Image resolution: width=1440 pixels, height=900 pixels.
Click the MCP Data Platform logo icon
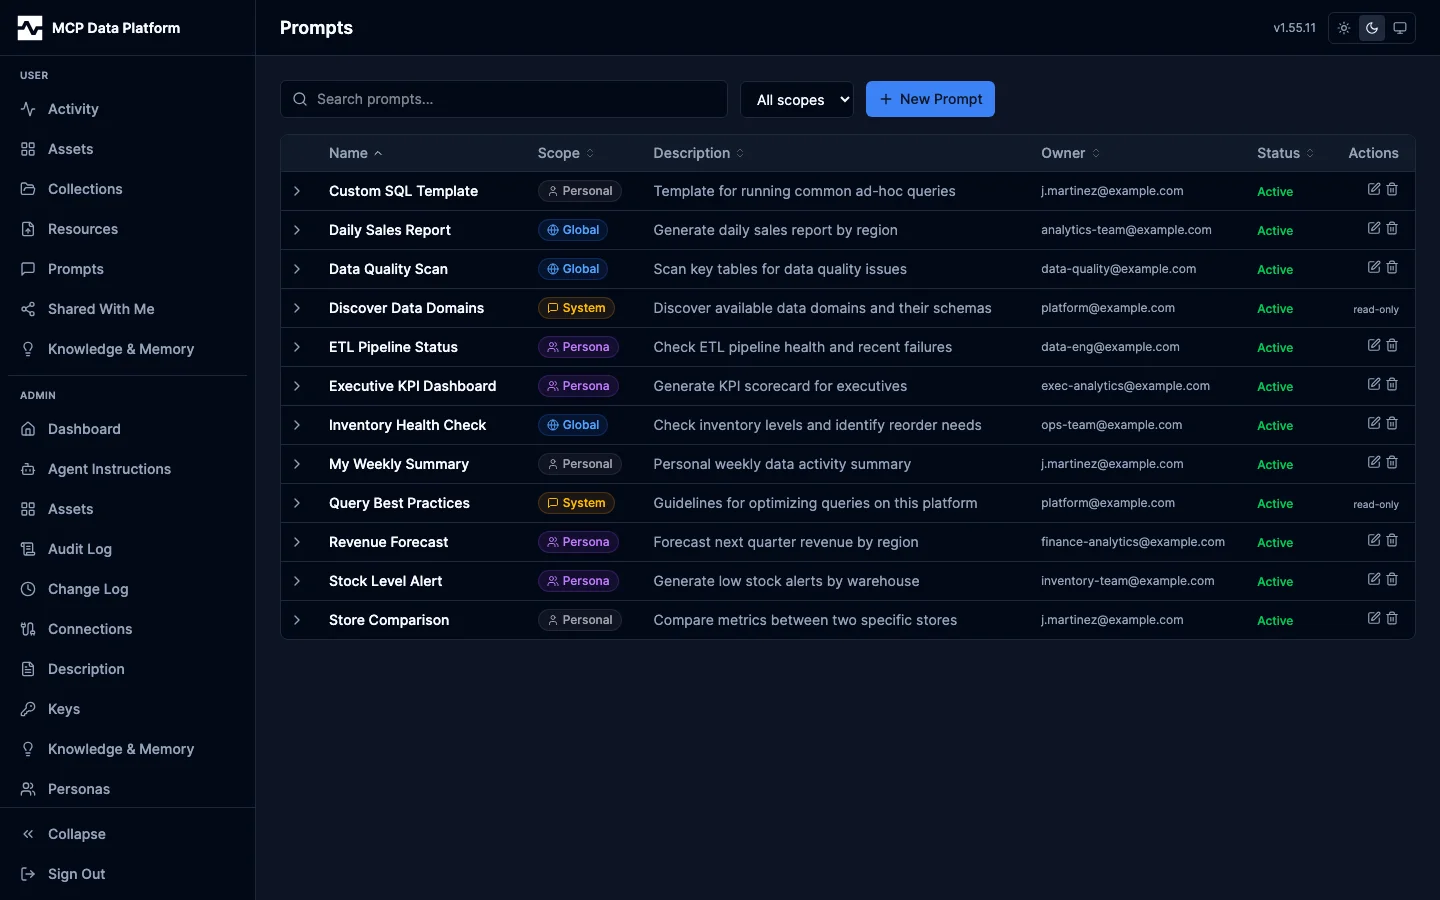(30, 28)
